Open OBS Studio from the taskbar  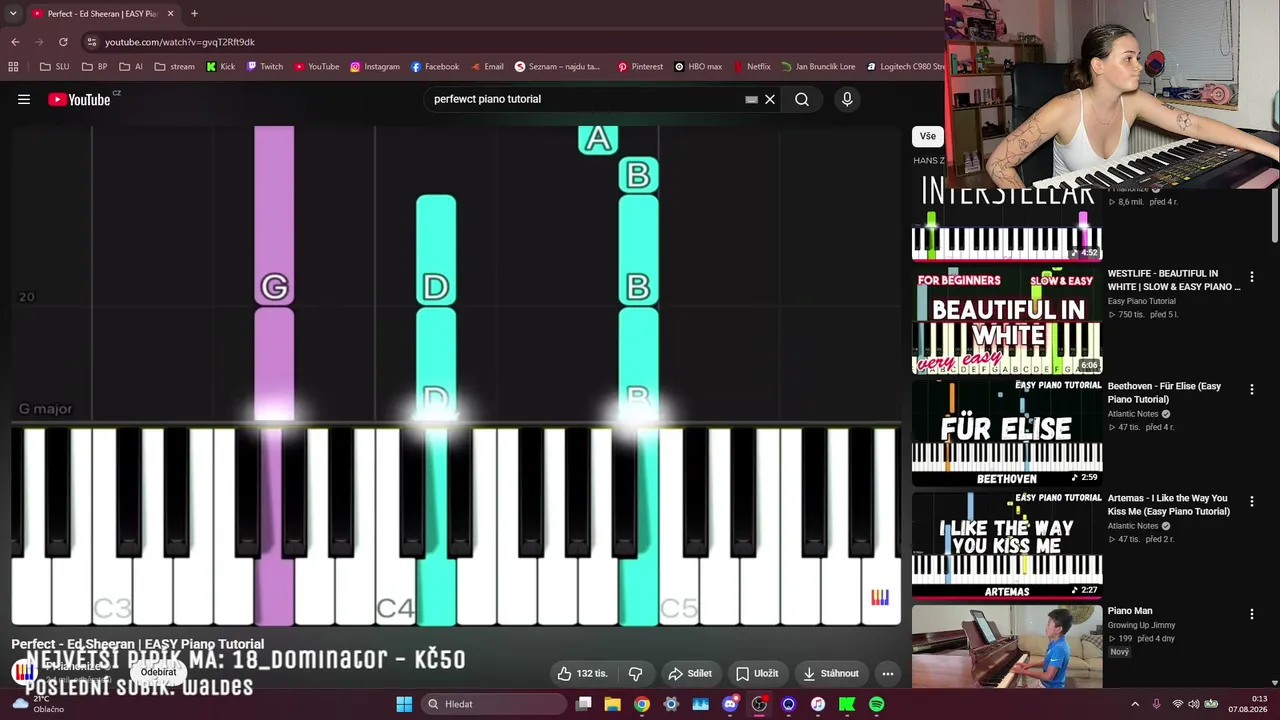[x=759, y=704]
